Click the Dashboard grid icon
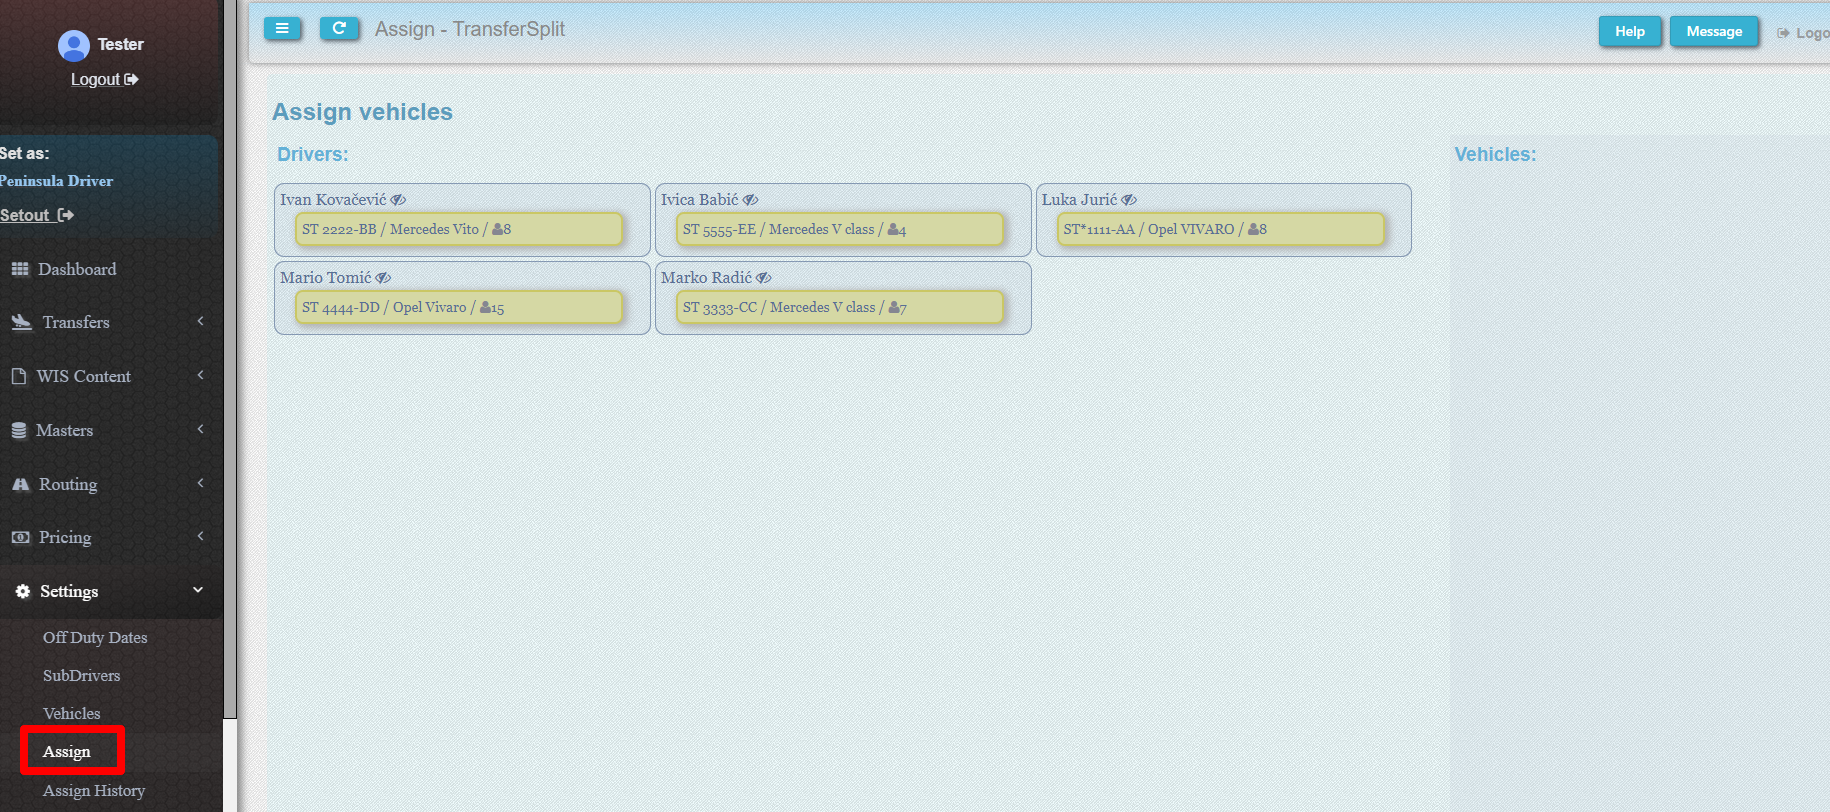The height and width of the screenshot is (812, 1830). (20, 269)
